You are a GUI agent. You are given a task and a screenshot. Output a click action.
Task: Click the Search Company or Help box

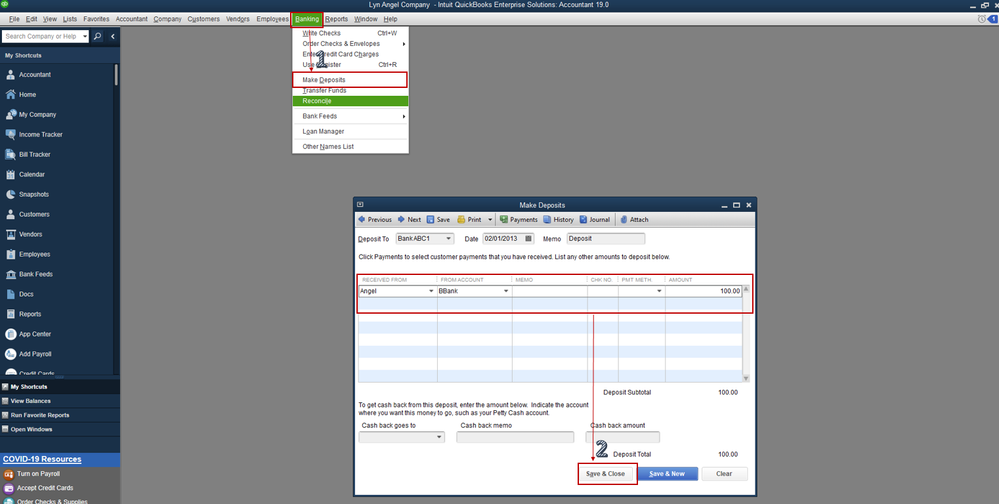pyautogui.click(x=41, y=36)
